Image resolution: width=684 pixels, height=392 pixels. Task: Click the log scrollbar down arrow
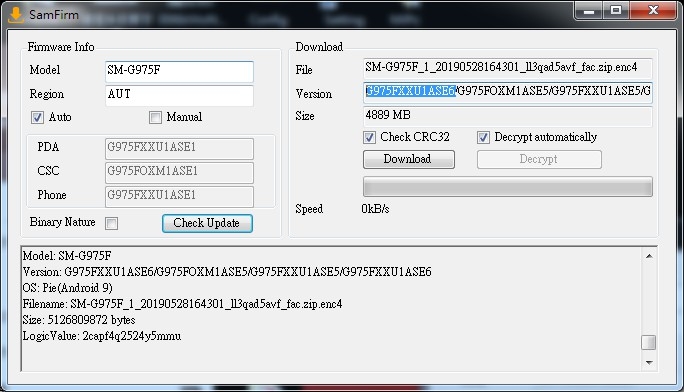(x=649, y=362)
